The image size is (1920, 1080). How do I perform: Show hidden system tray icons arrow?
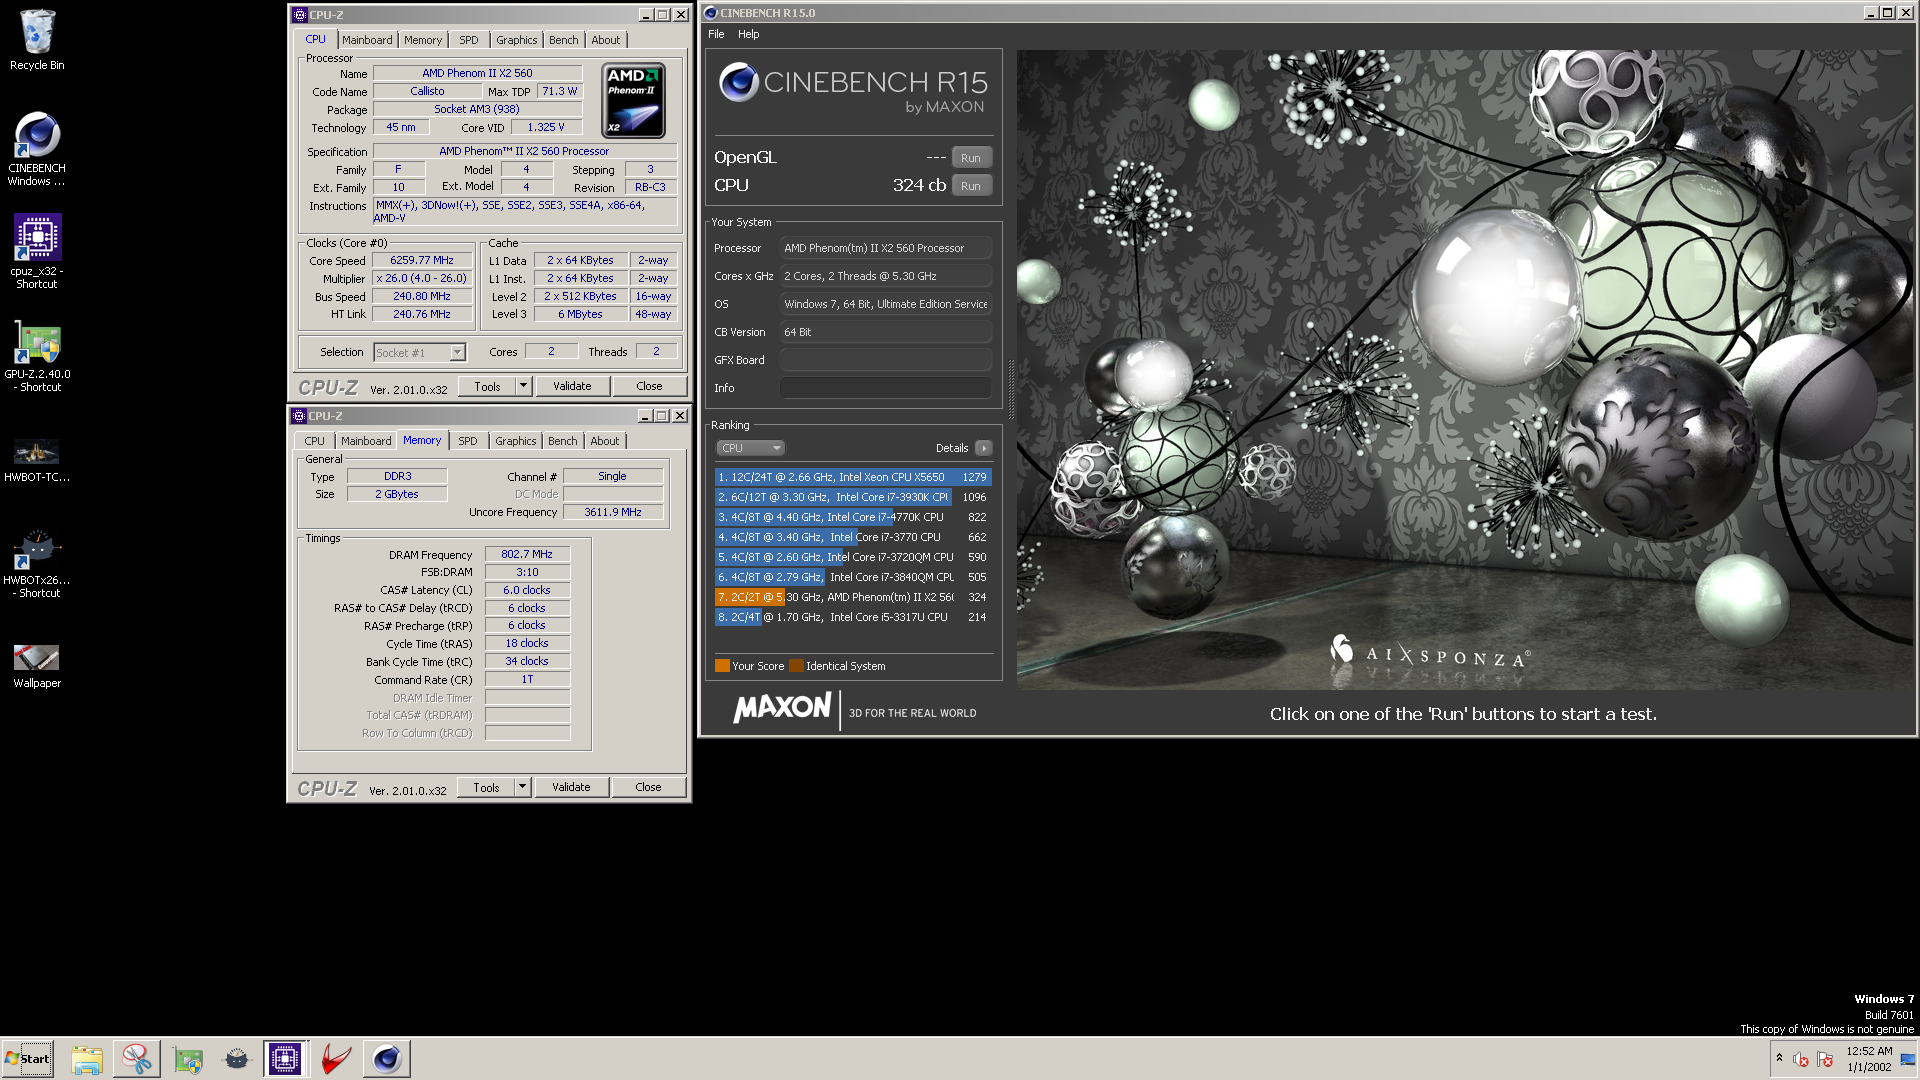tap(1779, 1058)
